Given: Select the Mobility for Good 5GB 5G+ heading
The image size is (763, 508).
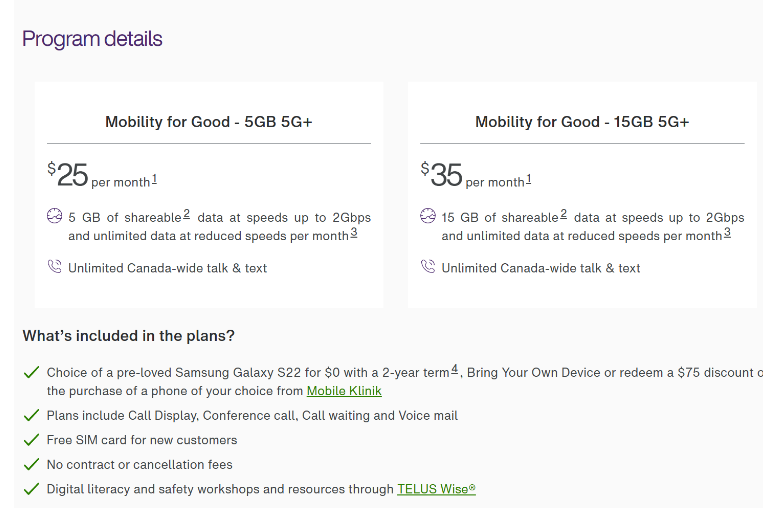Looking at the screenshot, I should pyautogui.click(x=209, y=122).
